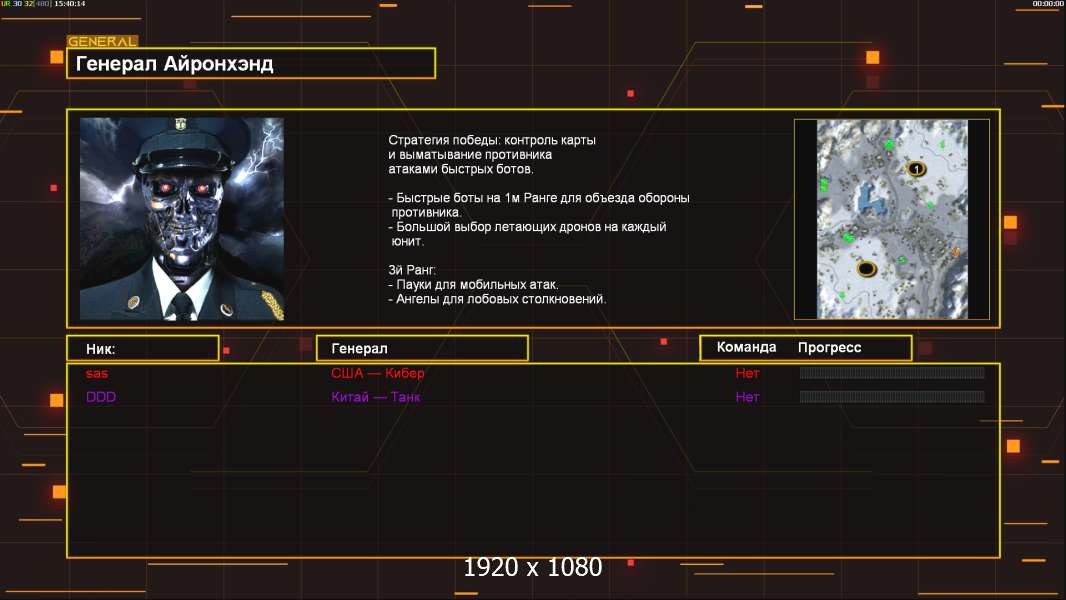Click the robot general portrait image
Image resolution: width=1066 pixels, height=600 pixels.
[182, 219]
